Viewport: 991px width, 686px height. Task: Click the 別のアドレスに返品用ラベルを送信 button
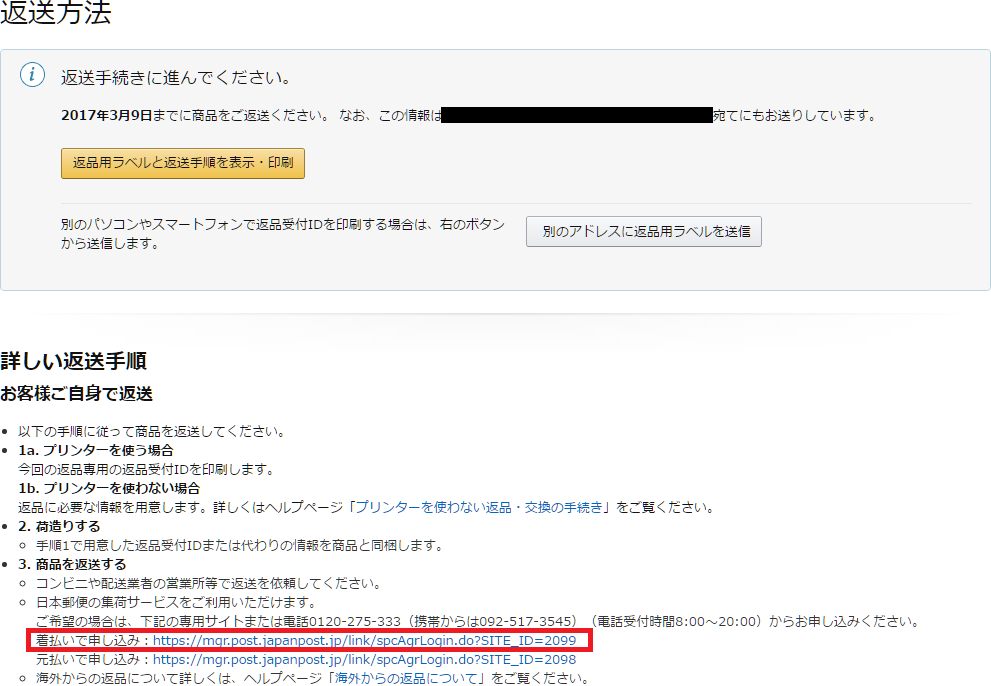click(x=643, y=231)
